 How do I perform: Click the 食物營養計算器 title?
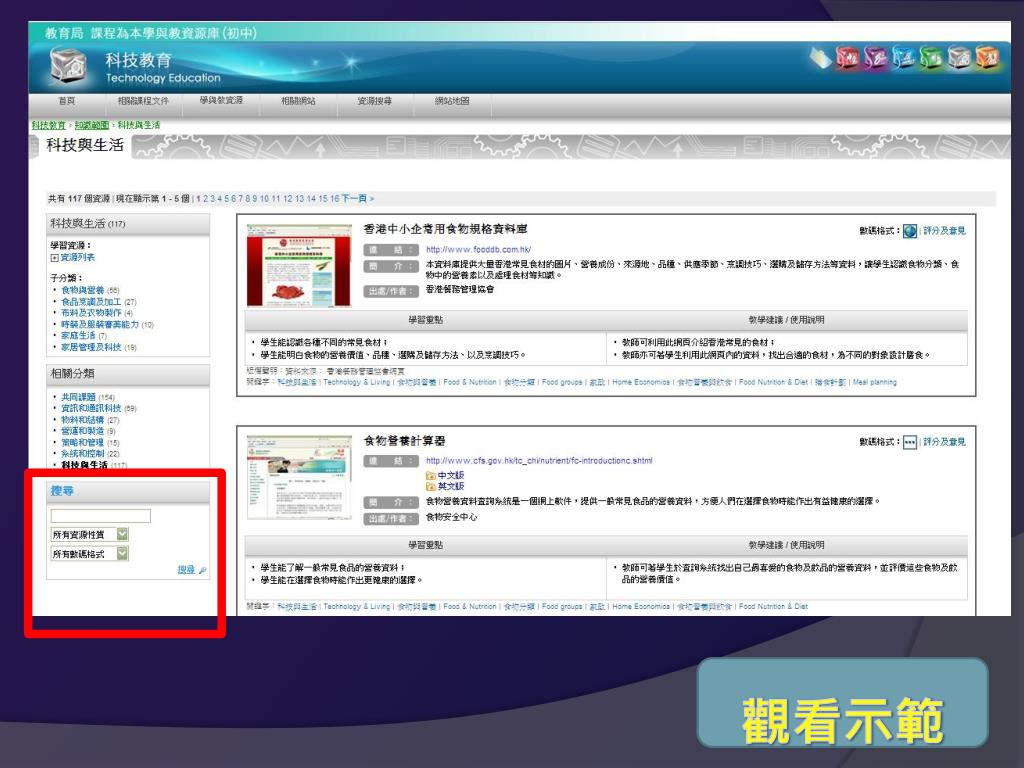point(404,441)
